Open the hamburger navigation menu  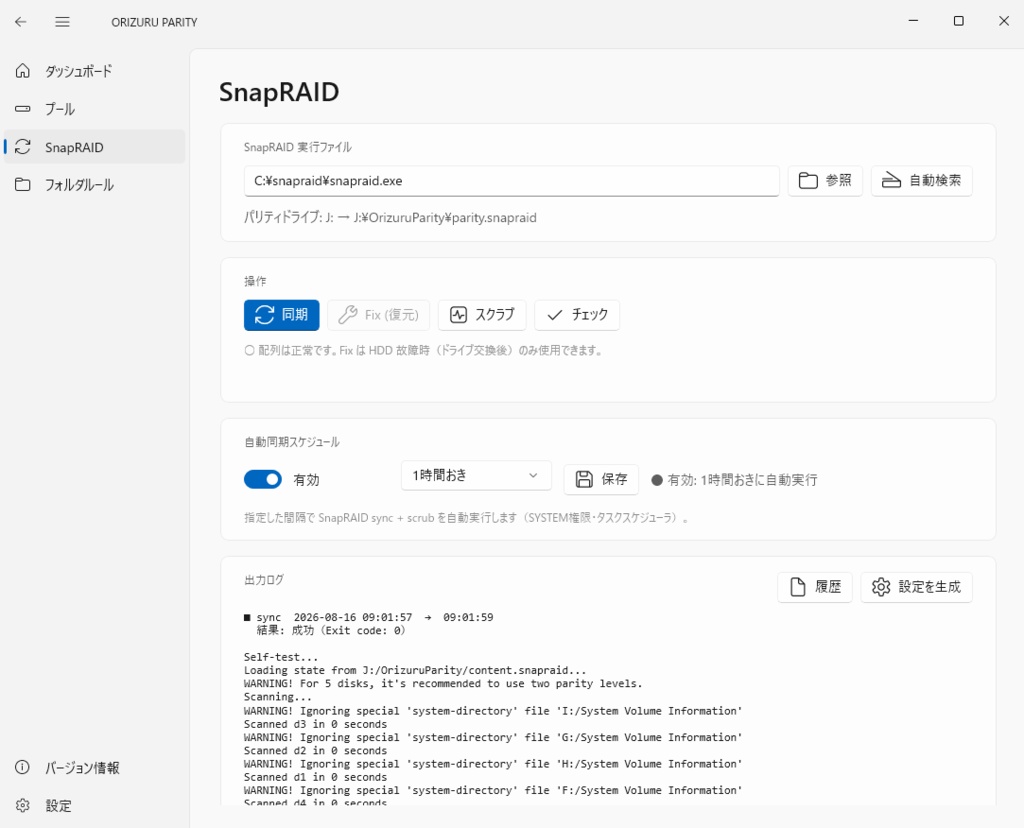click(62, 22)
